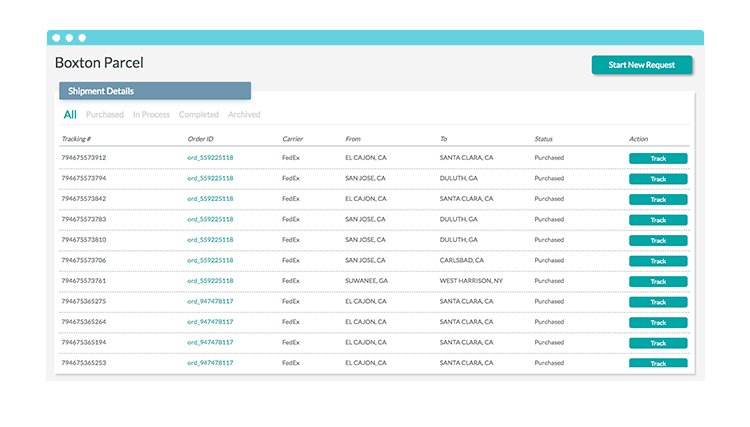This screenshot has width=750, height=427.
Task: Select the Shipment Details header tab
Action: click(x=155, y=91)
